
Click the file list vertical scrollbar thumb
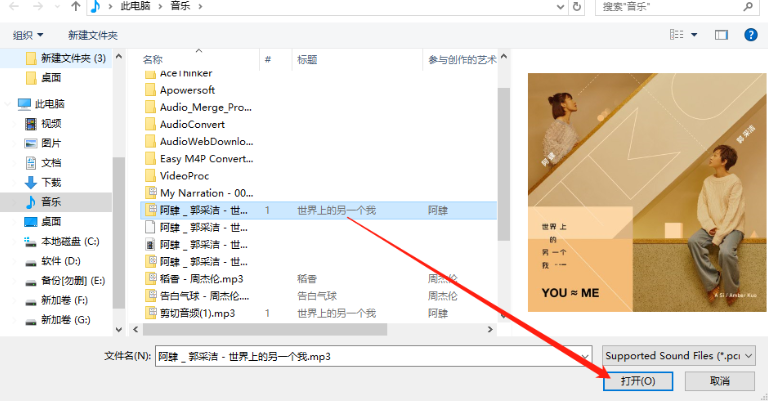[504, 165]
